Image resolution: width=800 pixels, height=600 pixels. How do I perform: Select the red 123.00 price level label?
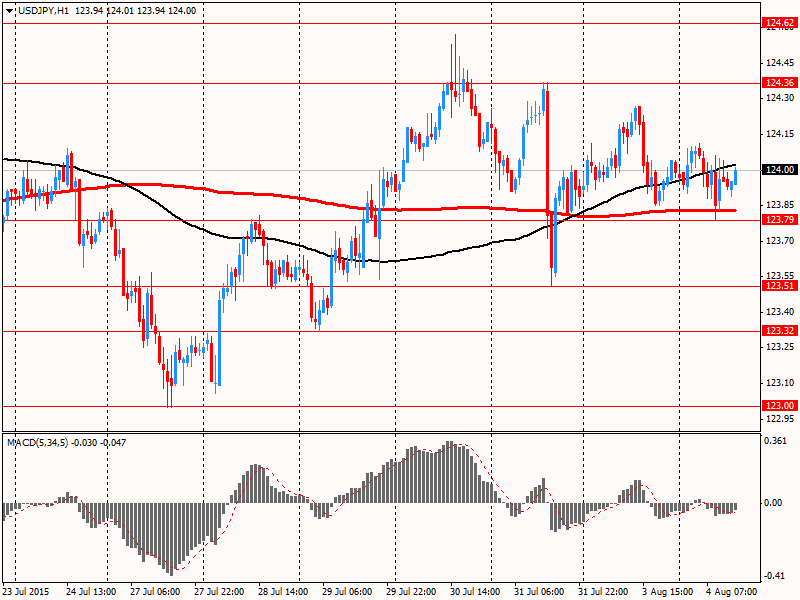779,406
